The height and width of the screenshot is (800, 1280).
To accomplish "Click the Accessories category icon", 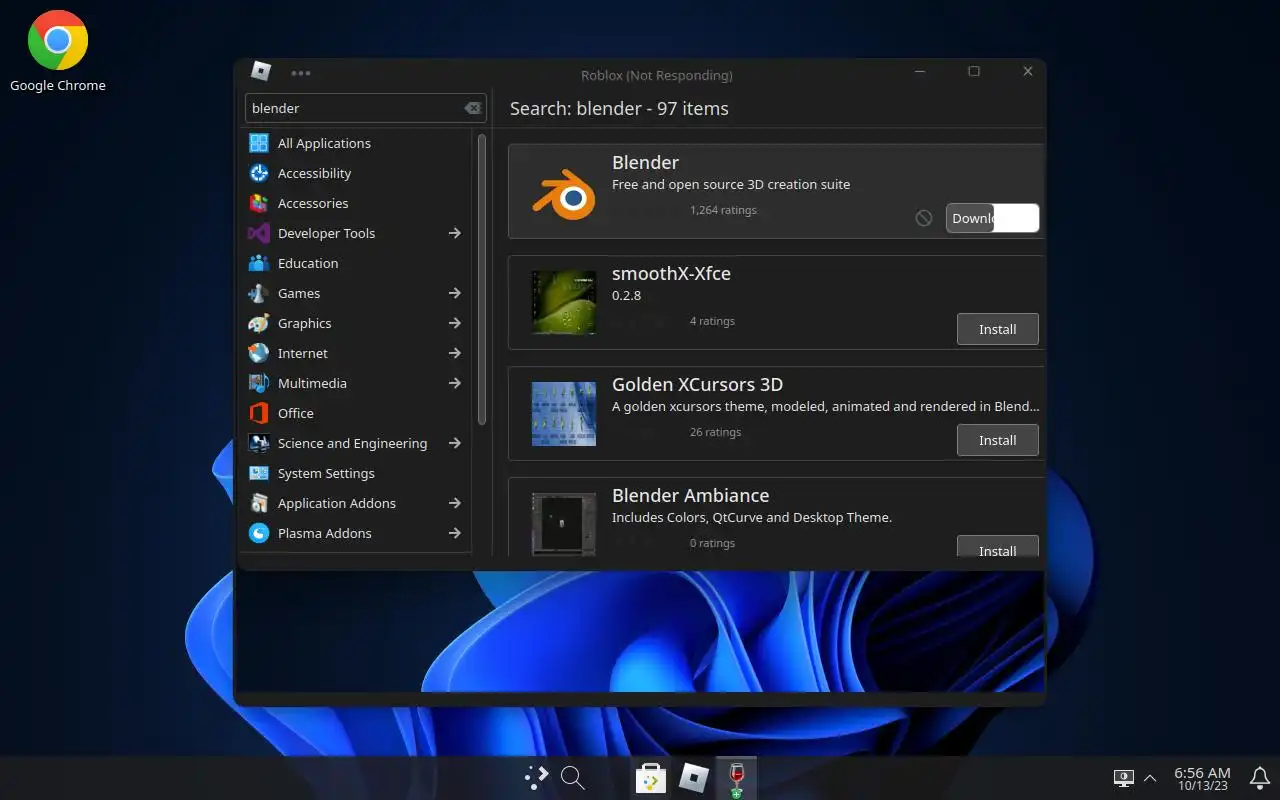I will (259, 203).
